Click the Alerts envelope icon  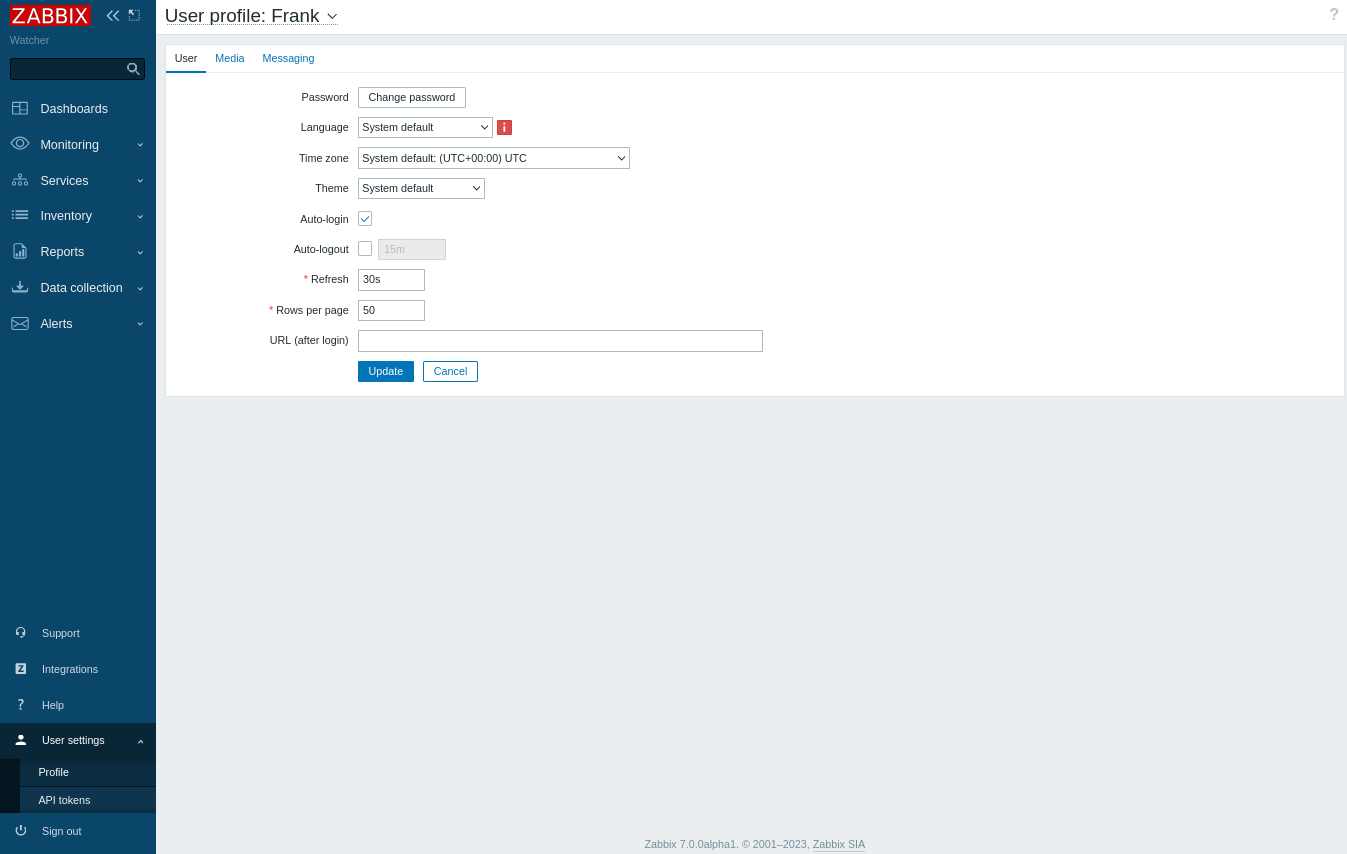20,323
